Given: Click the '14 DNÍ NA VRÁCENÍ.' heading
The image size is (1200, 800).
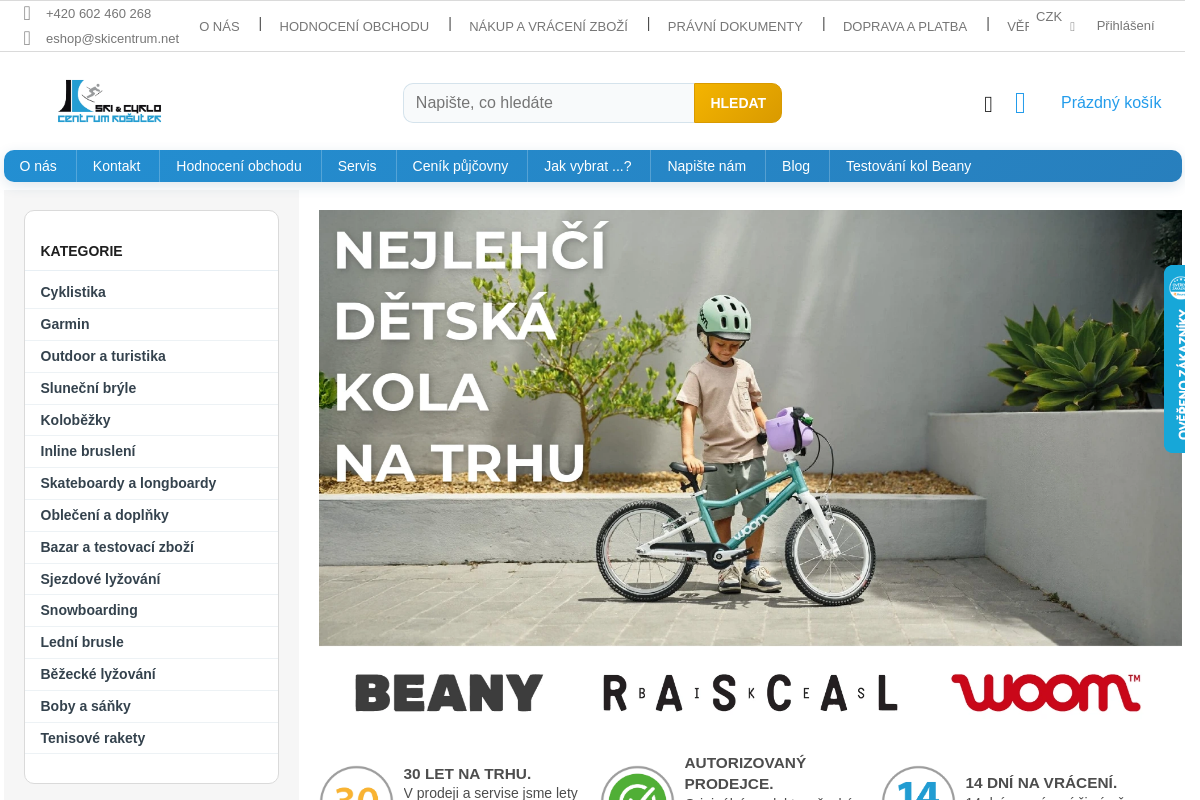Looking at the screenshot, I should tap(1041, 783).
